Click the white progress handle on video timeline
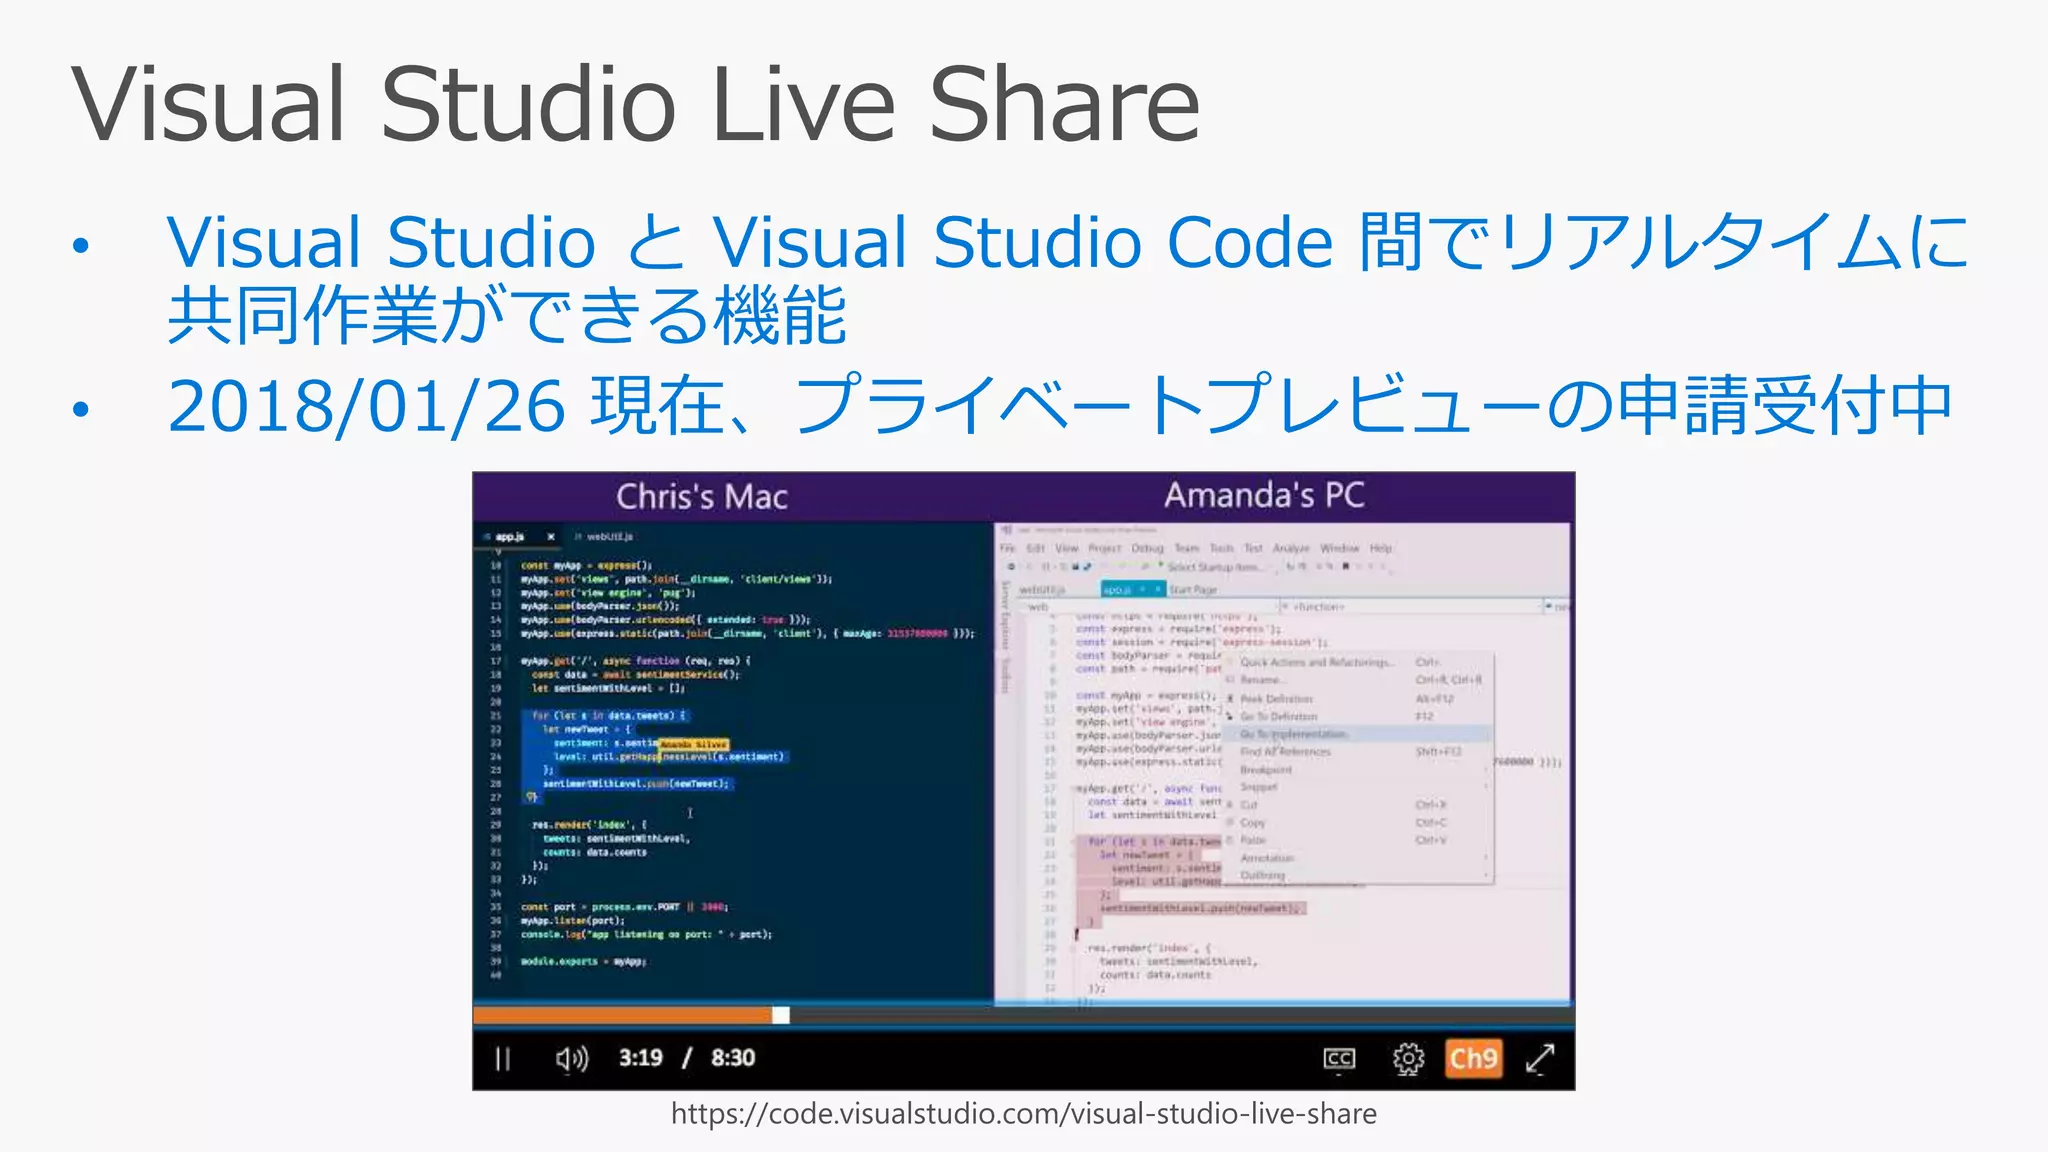The width and height of the screenshot is (2048, 1152). tap(781, 1016)
